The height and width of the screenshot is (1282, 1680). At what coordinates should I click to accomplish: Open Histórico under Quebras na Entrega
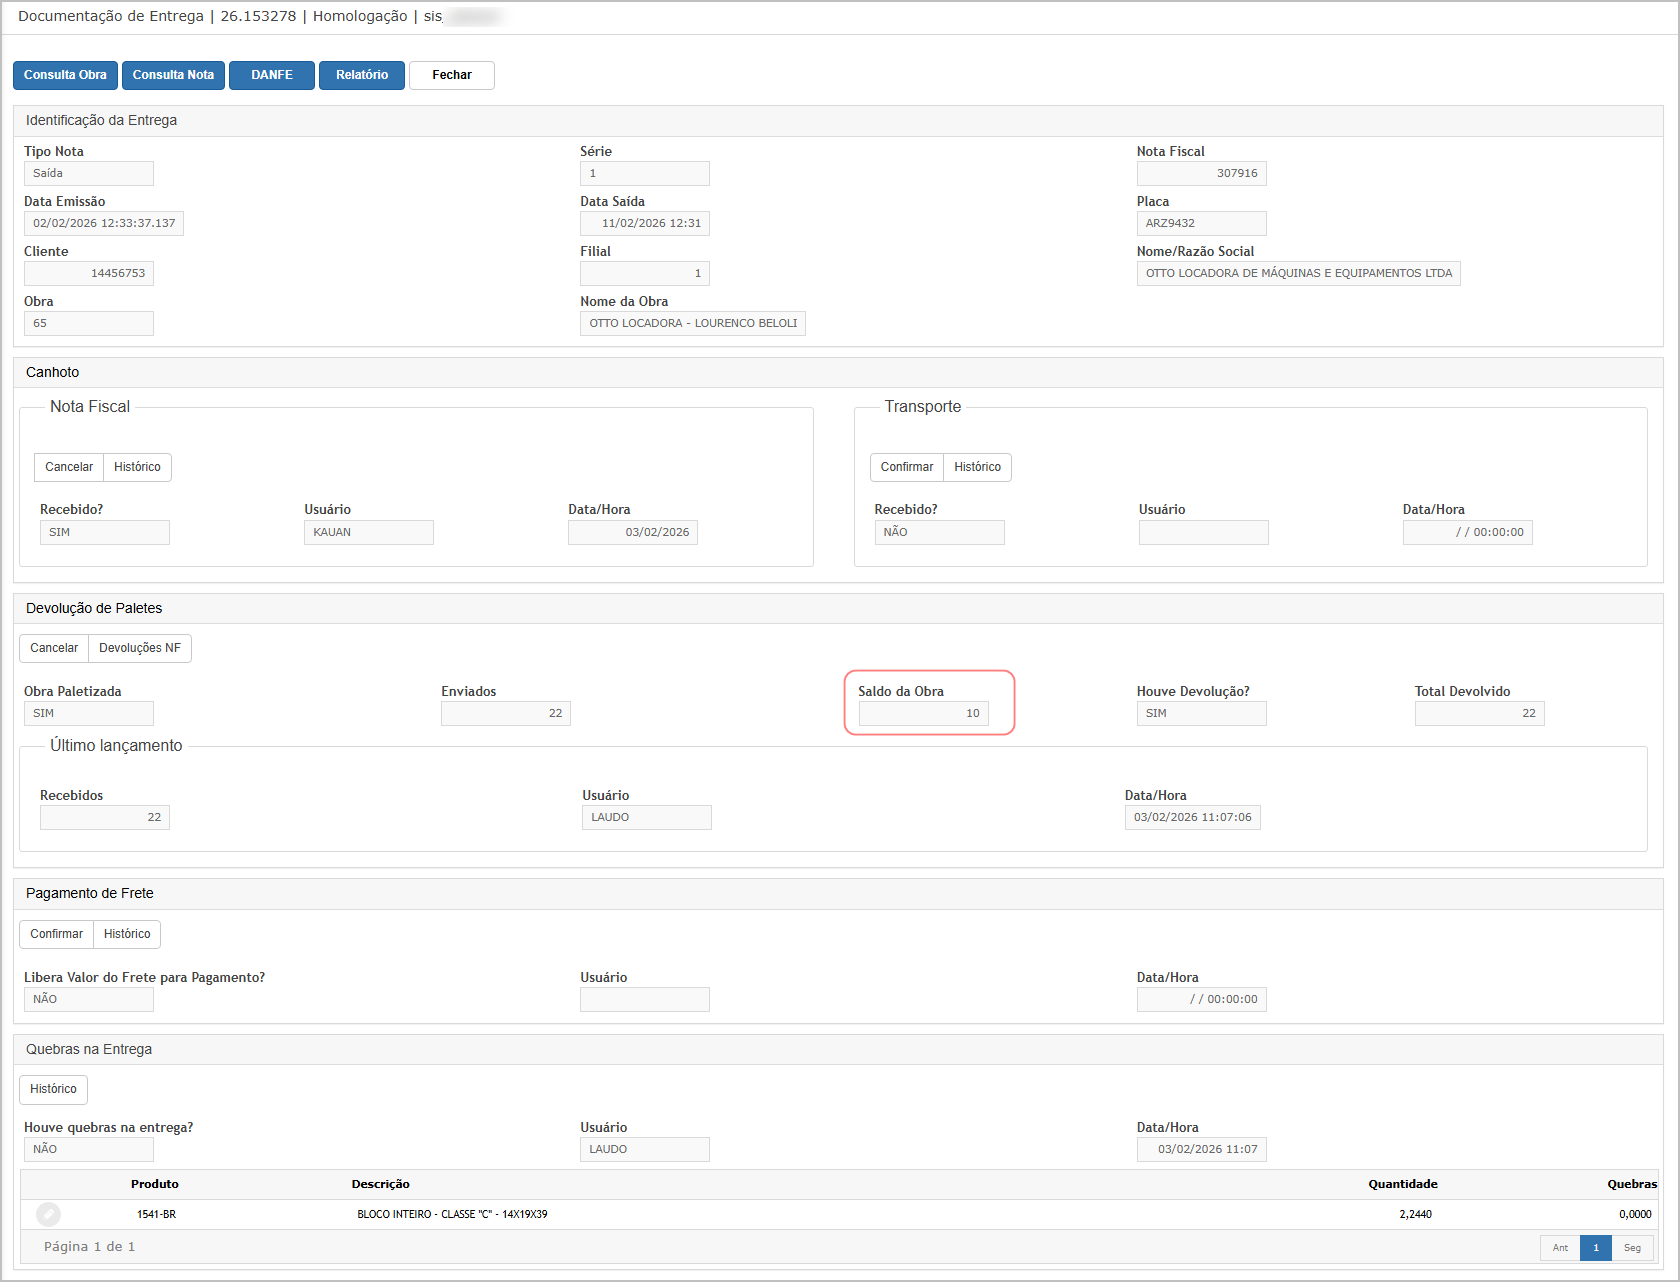tap(53, 1089)
